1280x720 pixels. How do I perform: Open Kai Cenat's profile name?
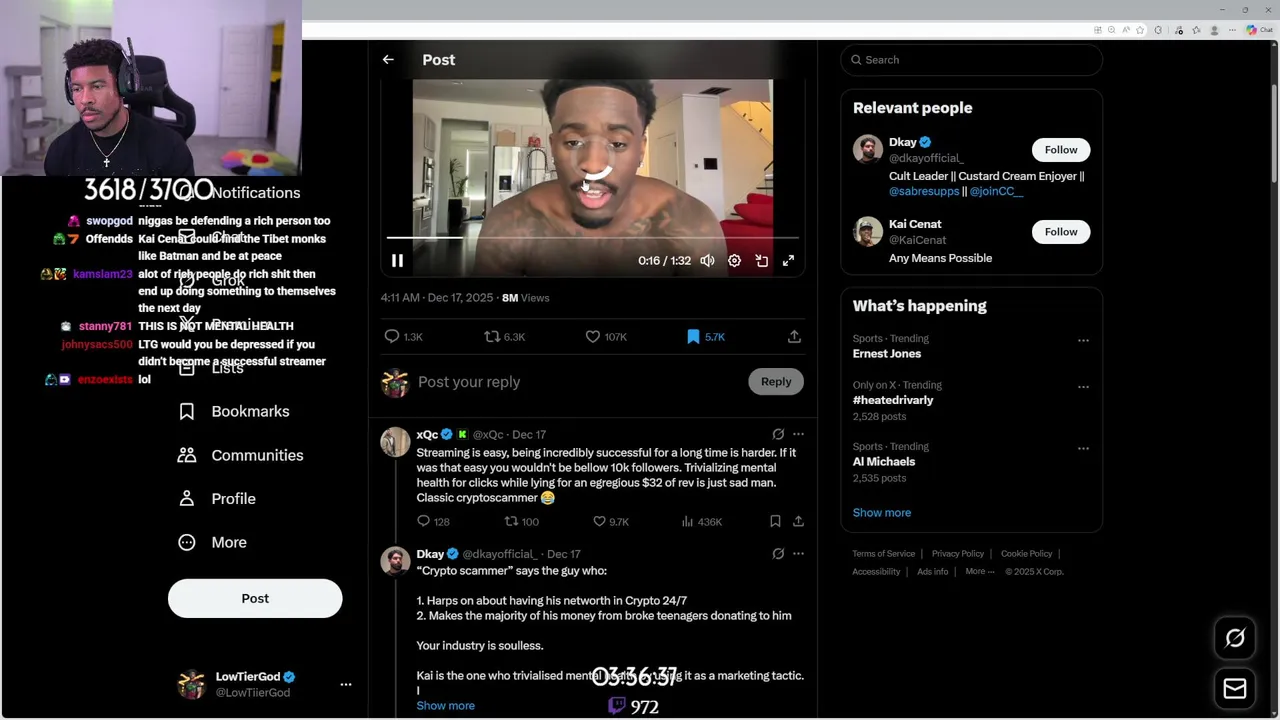(915, 224)
